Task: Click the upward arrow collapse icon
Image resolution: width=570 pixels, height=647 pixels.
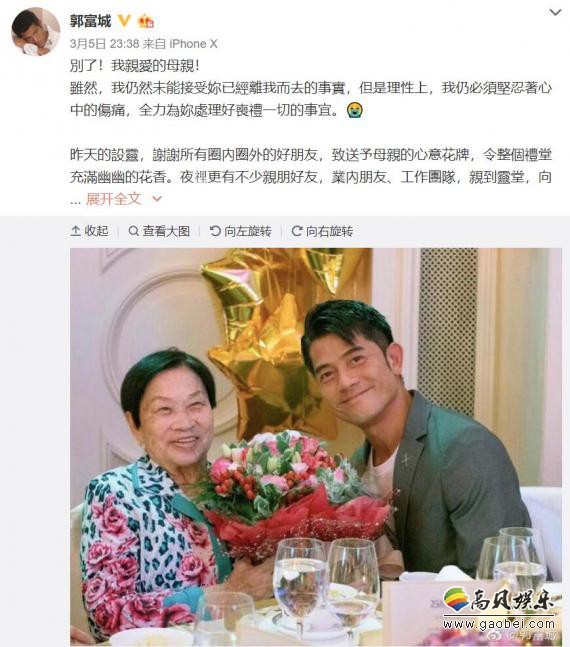Action: pos(76,231)
